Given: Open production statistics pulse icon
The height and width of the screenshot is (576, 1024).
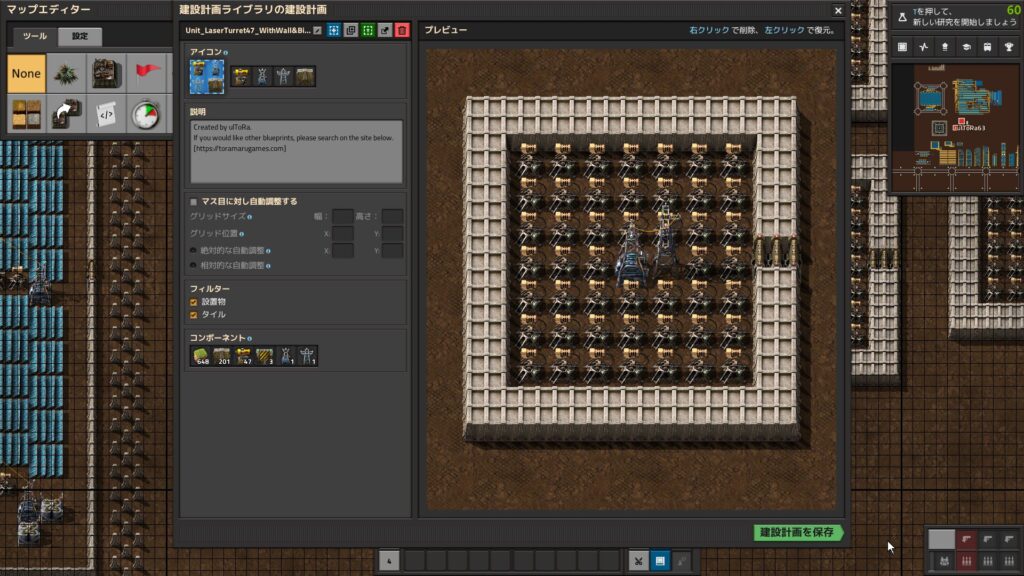Looking at the screenshot, I should pos(923,47).
